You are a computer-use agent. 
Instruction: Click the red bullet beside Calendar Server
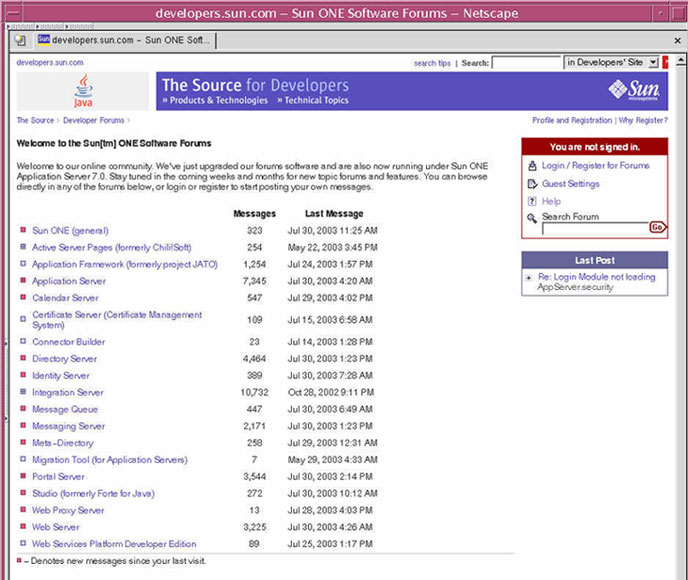23,297
